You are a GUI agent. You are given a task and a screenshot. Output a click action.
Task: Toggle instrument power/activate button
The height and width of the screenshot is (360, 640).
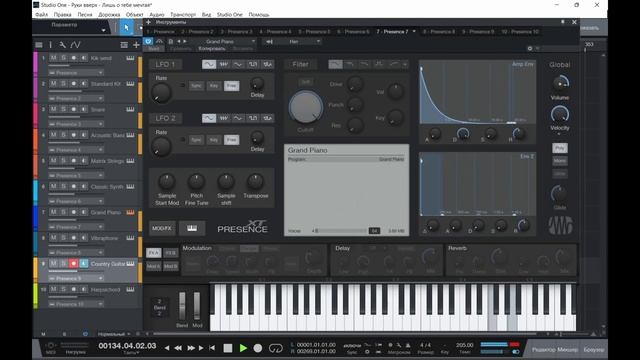coord(148,41)
